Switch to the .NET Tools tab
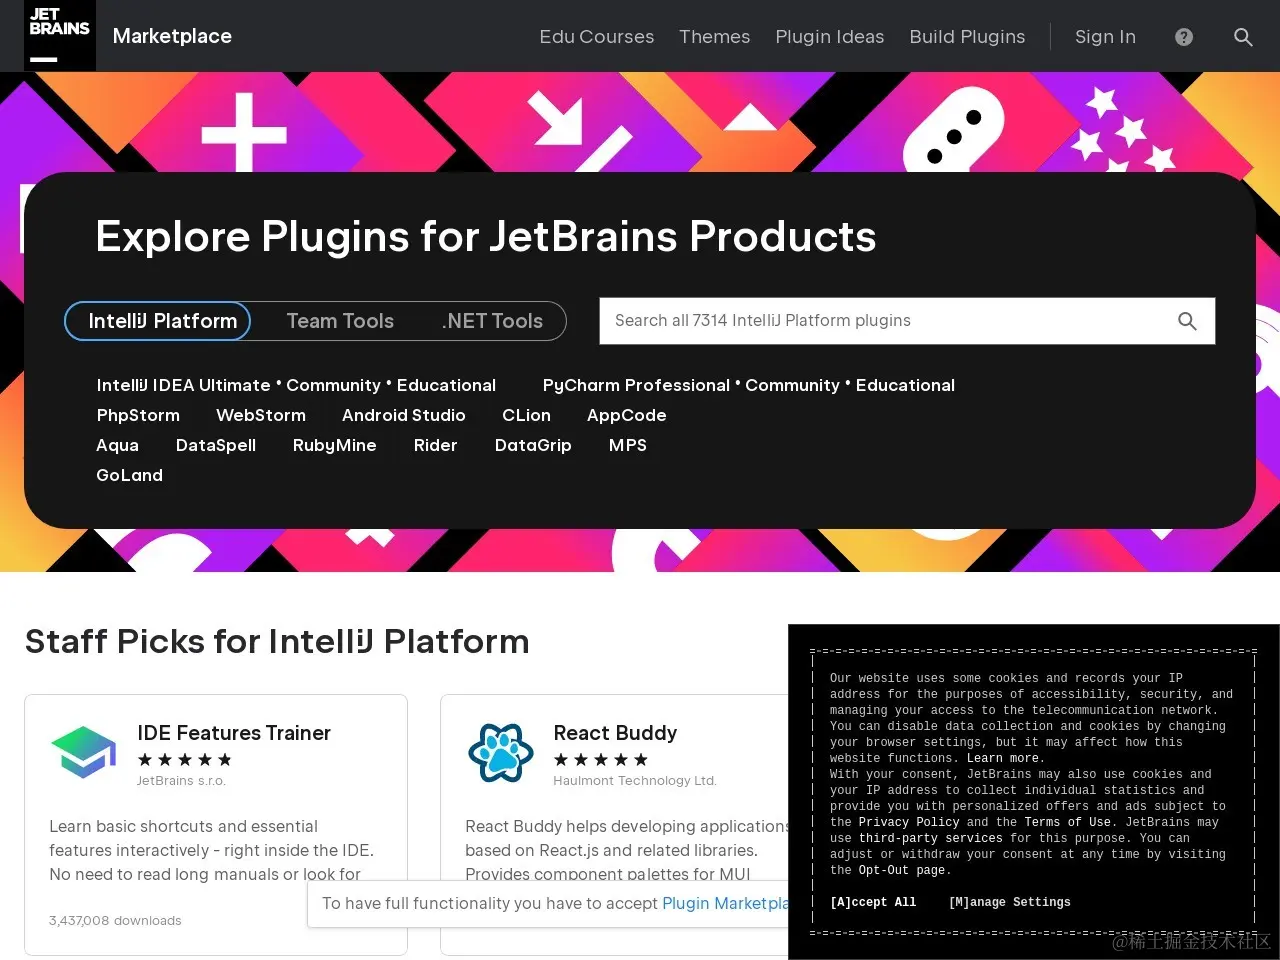1280x960 pixels. pos(492,321)
